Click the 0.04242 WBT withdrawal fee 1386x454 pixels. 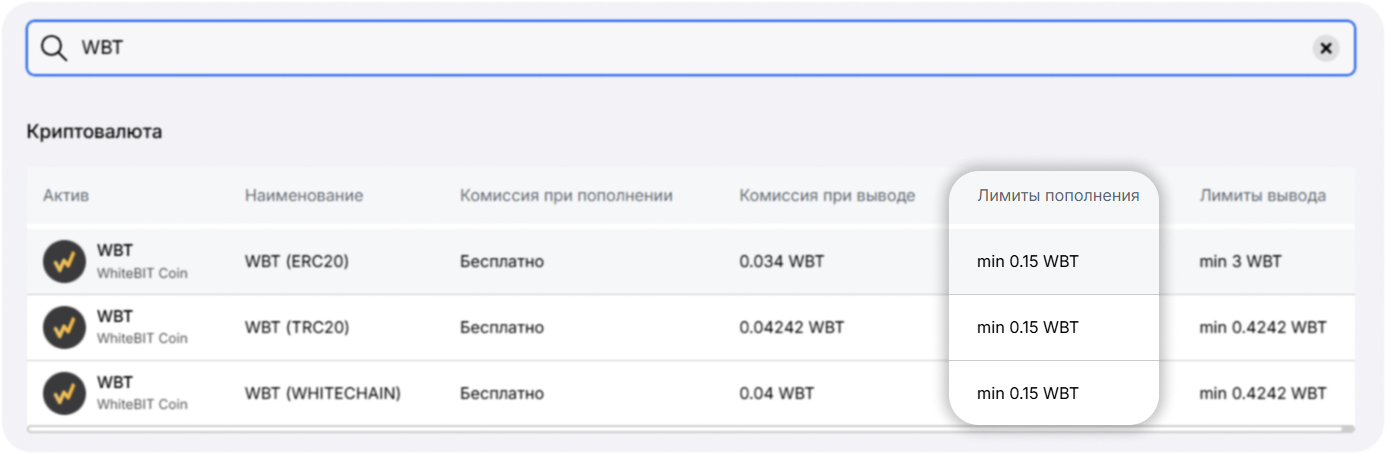[x=792, y=327]
